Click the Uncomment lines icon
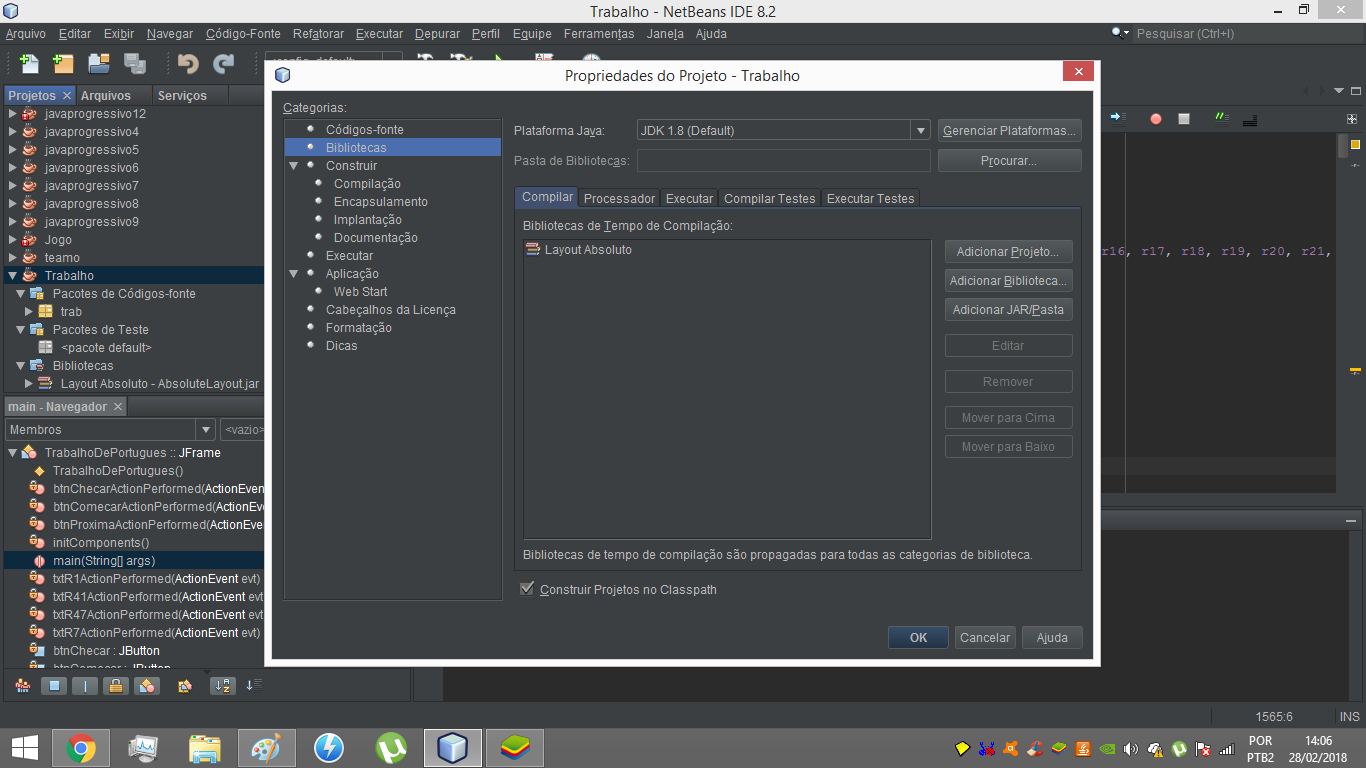This screenshot has width=1366, height=768. click(1249, 118)
